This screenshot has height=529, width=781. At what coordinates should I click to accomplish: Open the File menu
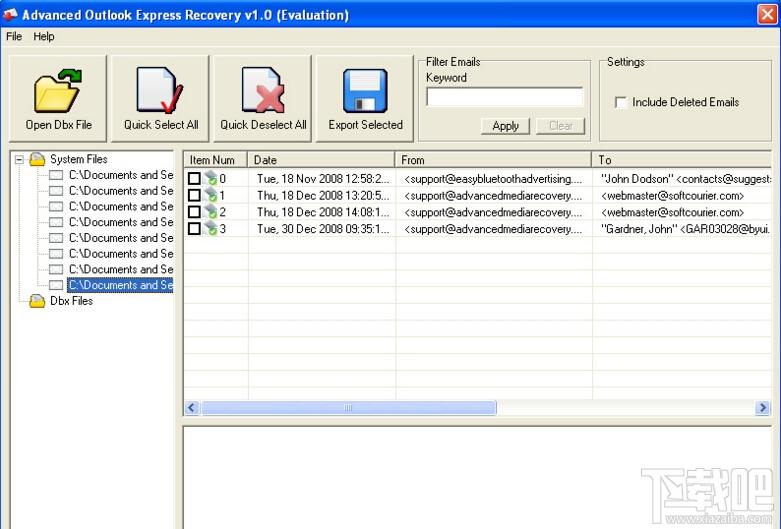[x=13, y=36]
